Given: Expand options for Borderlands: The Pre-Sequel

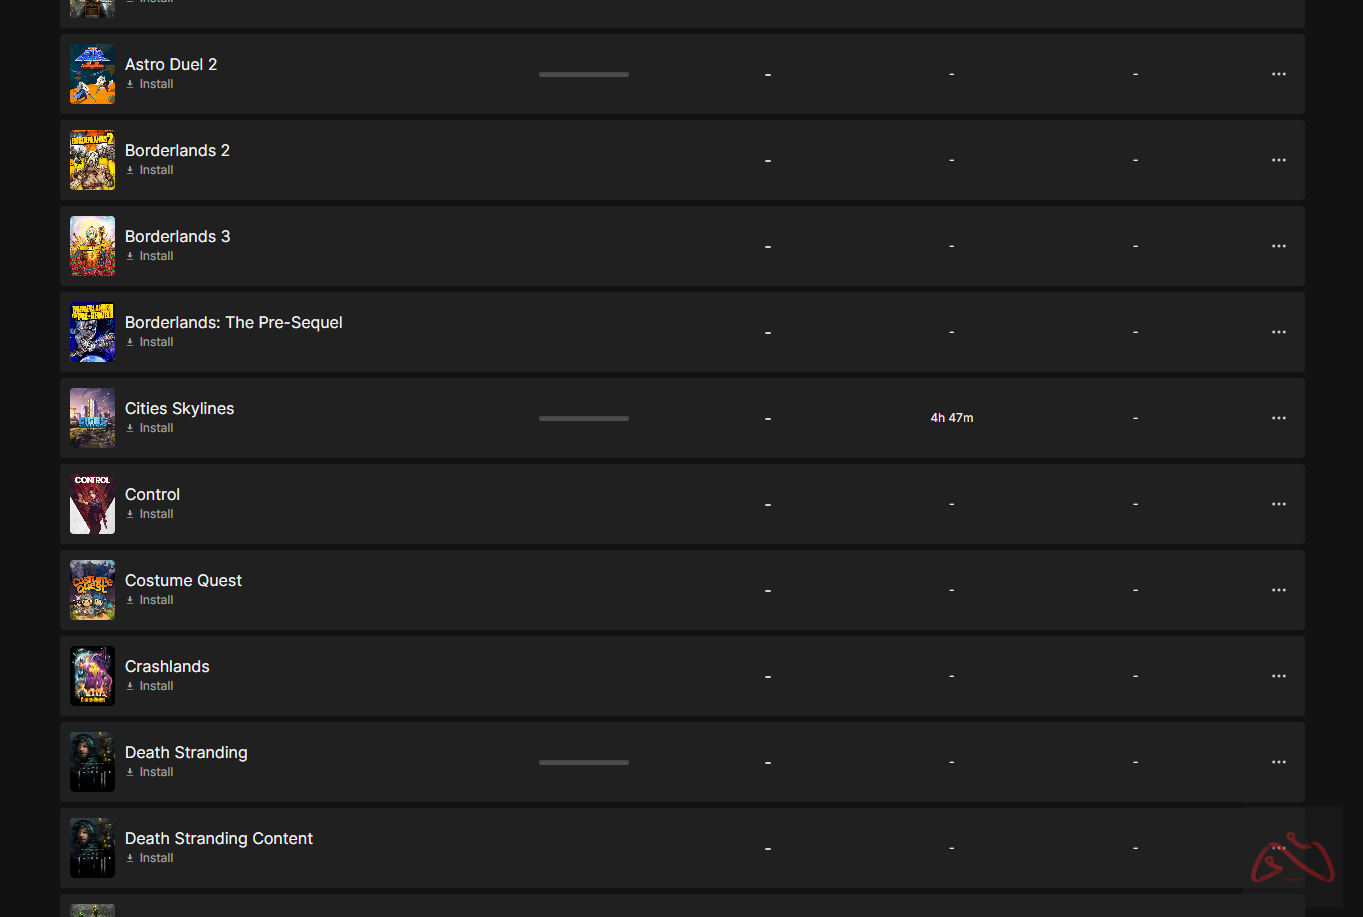Looking at the screenshot, I should tap(1278, 332).
